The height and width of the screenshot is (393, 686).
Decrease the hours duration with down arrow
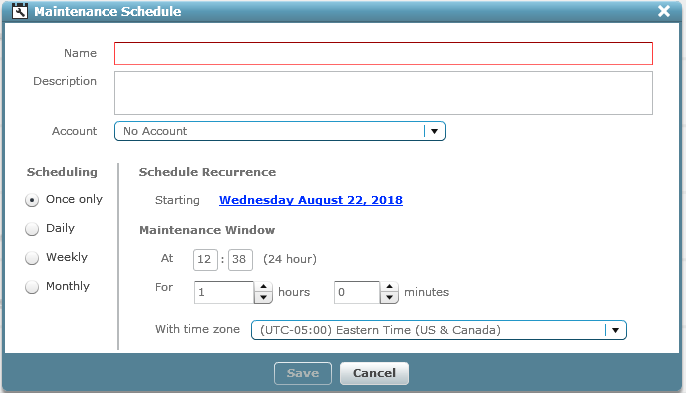coord(263,298)
